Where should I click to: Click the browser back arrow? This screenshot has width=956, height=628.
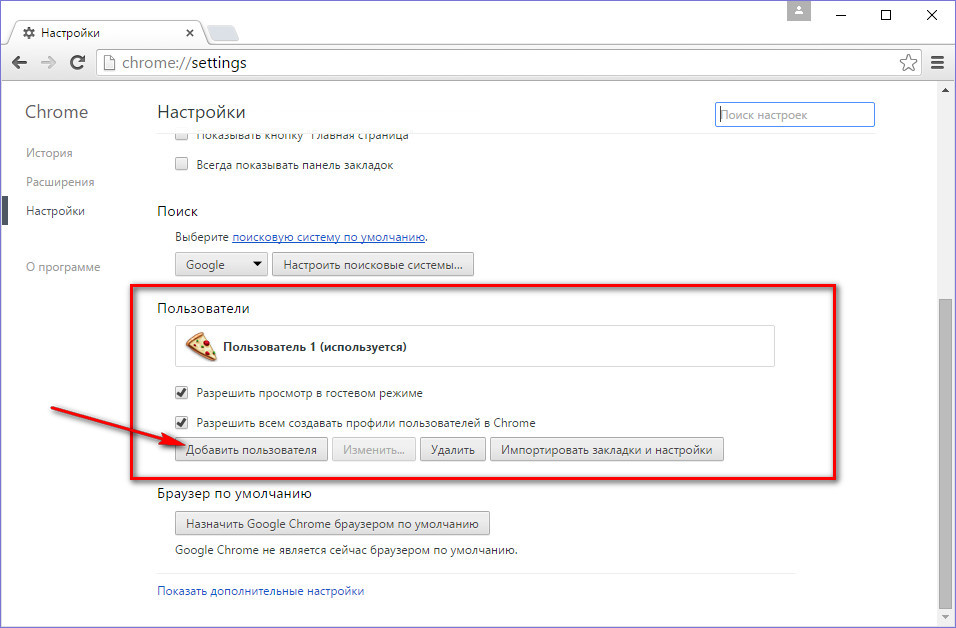(19, 62)
